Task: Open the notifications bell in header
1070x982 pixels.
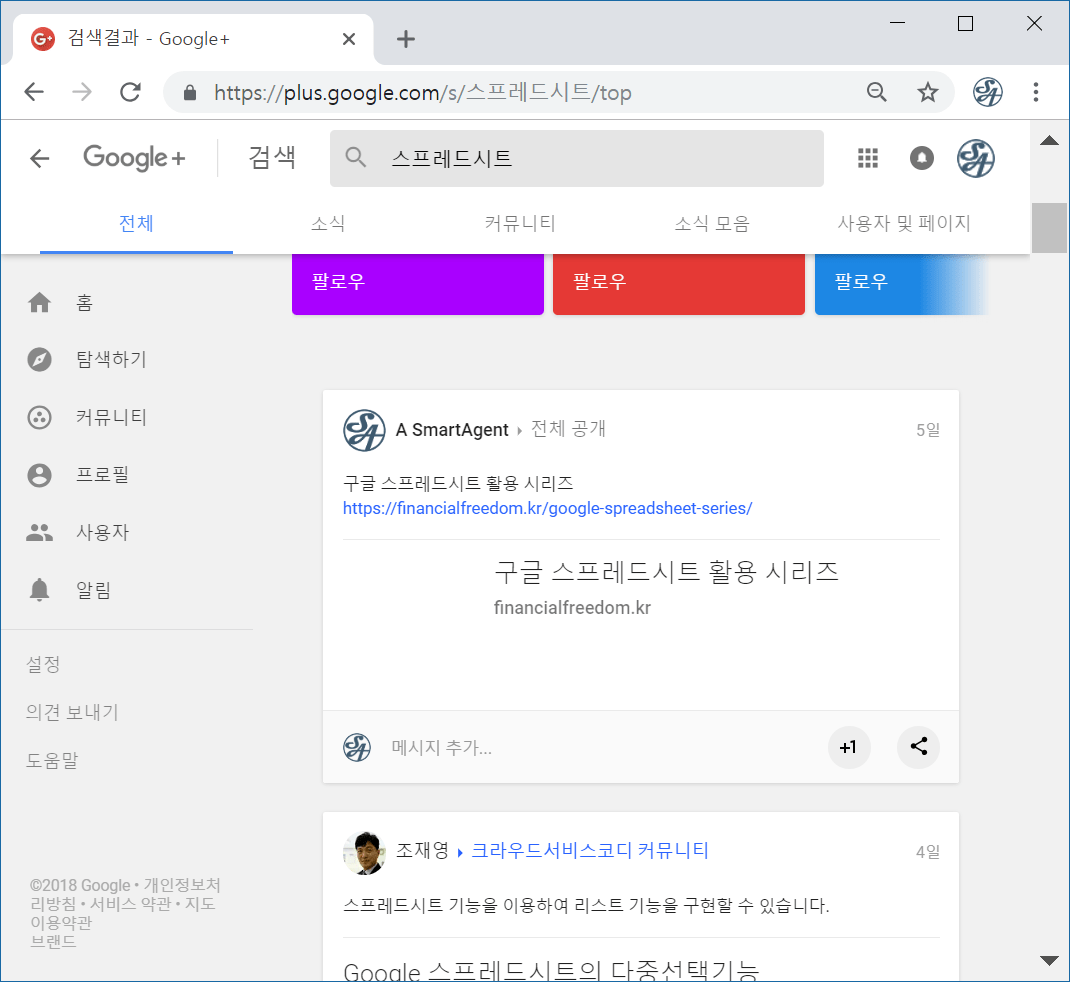Action: pos(921,158)
